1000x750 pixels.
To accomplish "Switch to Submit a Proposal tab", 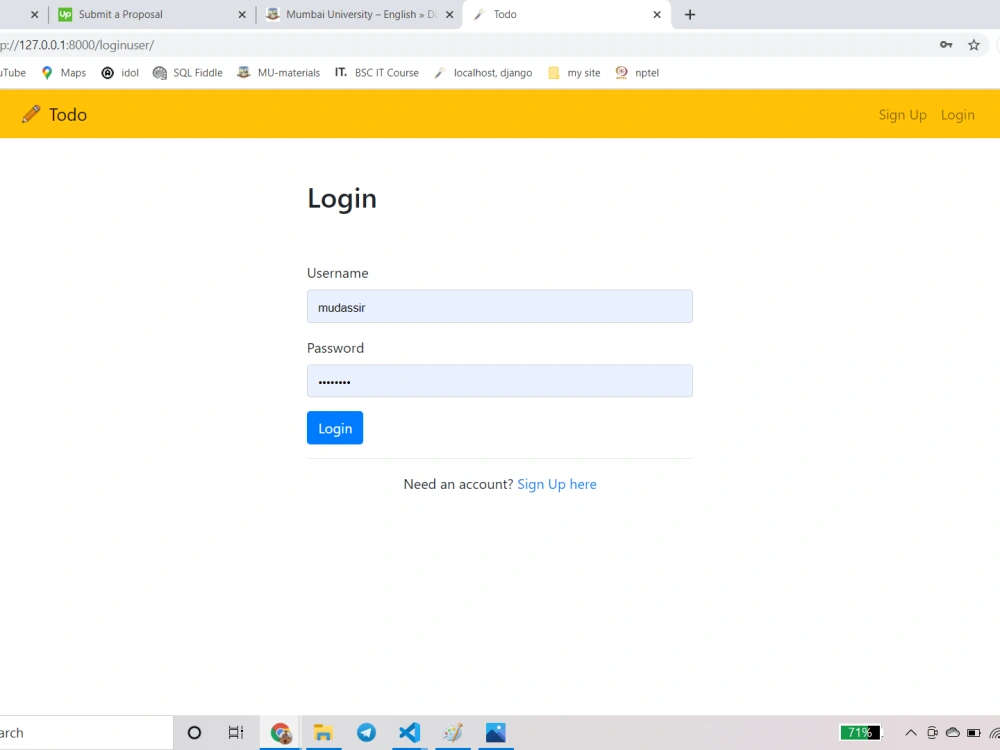I will click(152, 14).
